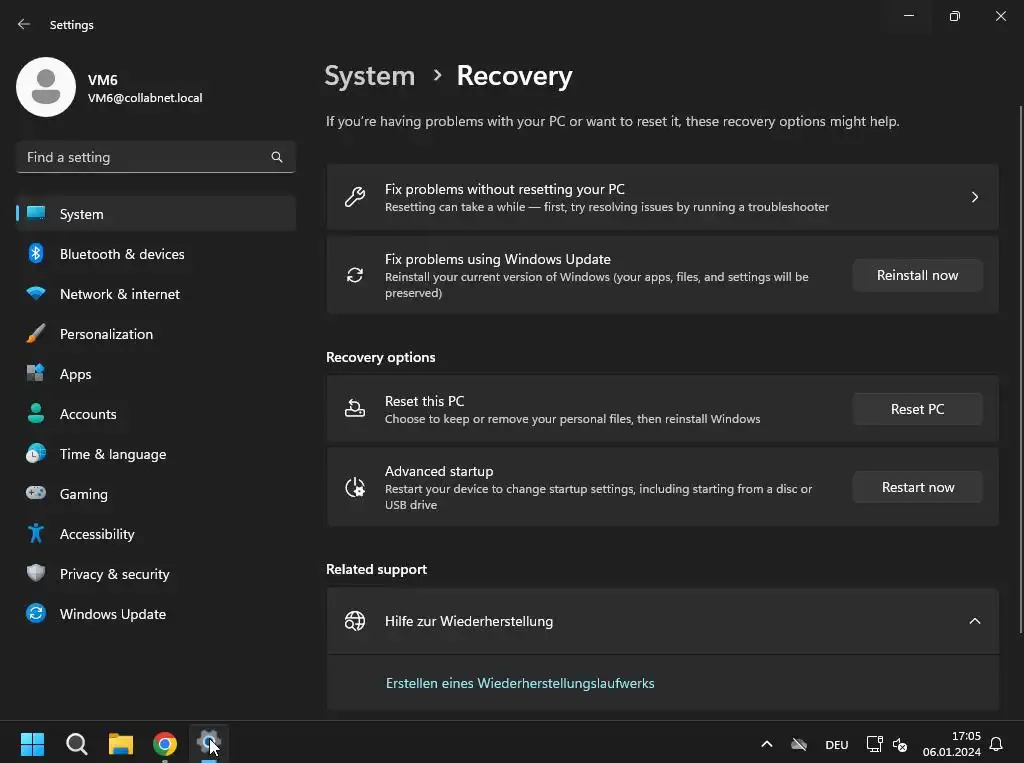Select Personalization in the sidebar
1024x763 pixels.
pyautogui.click(x=156, y=333)
